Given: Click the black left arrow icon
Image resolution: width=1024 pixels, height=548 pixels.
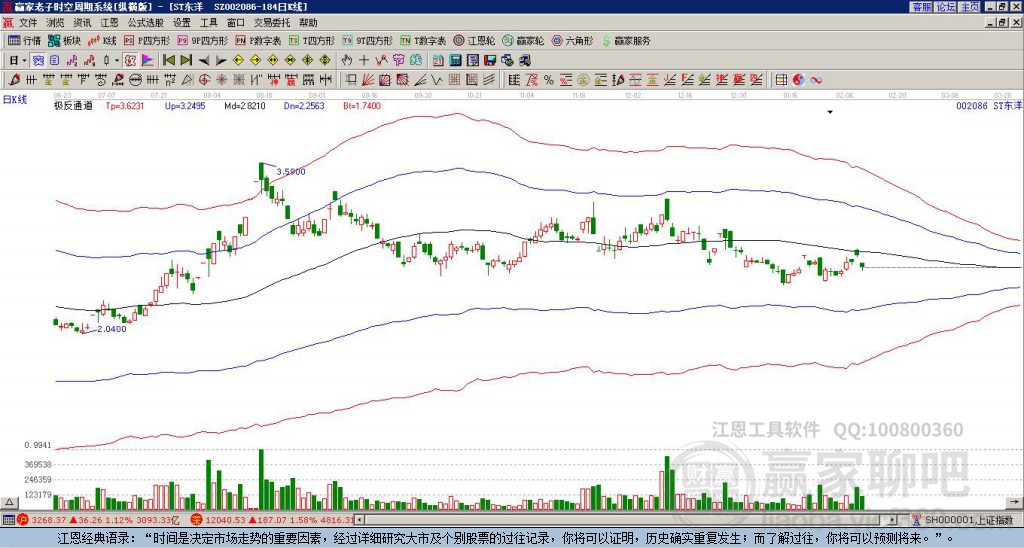Looking at the screenshot, I should click(x=204, y=61).
